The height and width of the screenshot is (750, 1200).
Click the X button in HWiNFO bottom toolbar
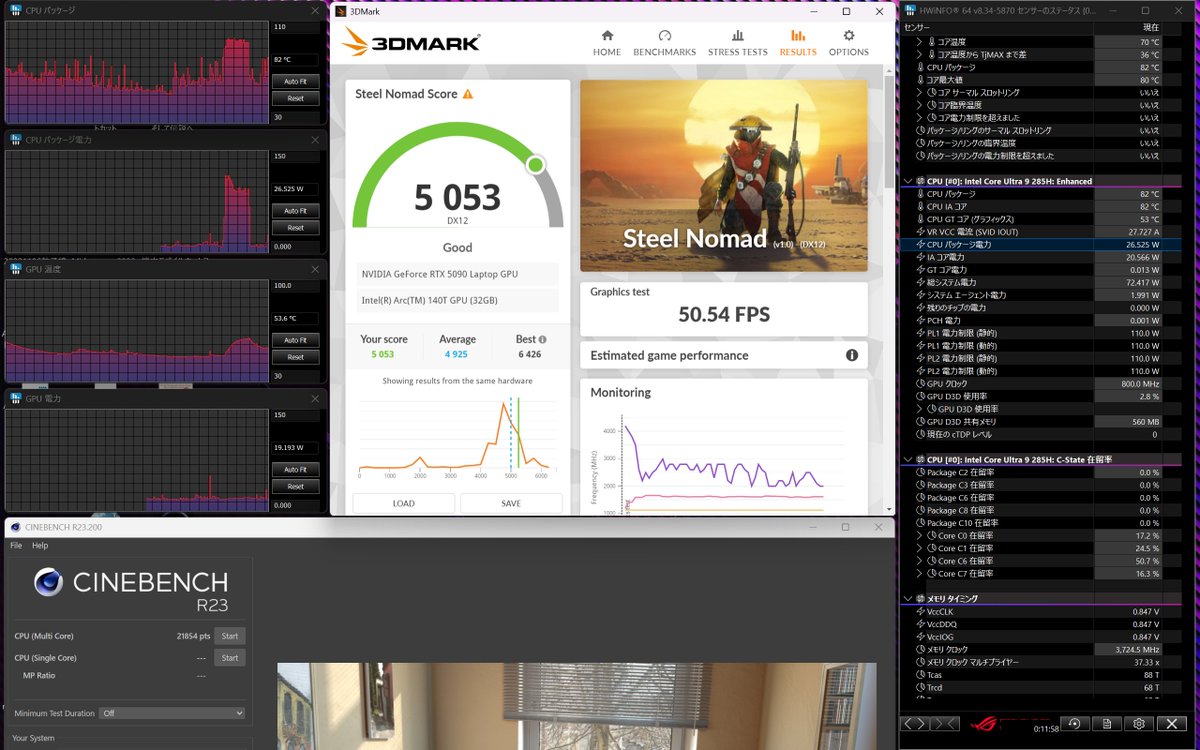click(1172, 723)
